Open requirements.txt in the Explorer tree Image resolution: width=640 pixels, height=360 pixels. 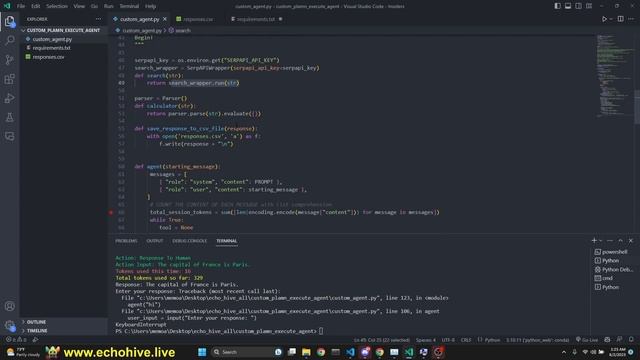coord(51,48)
